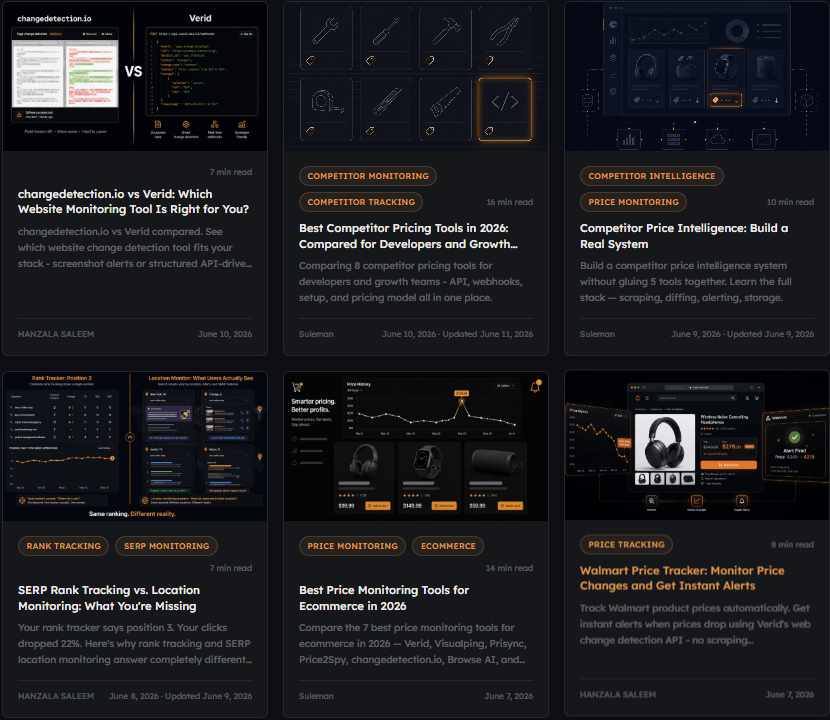Screen dimensions: 830x720
Task: Open the changedetection.io vs Verid article thumbnail
Action: pos(135,76)
